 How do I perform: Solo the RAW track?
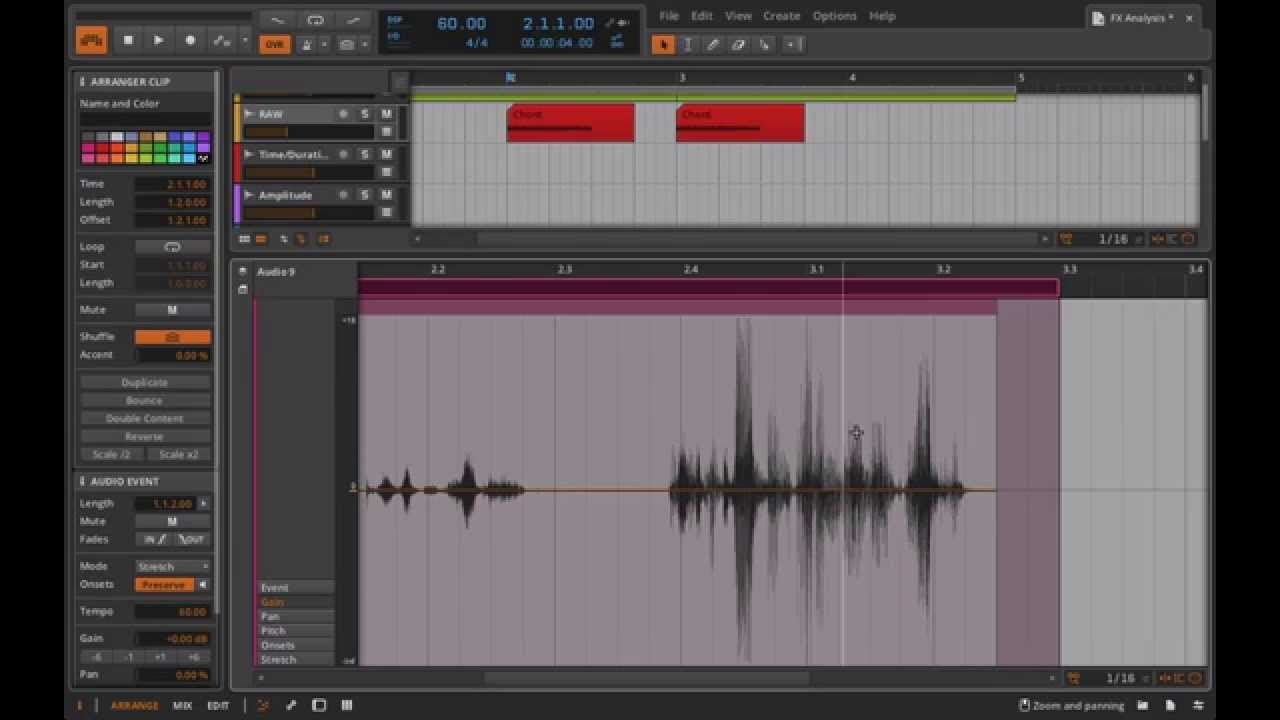364,114
